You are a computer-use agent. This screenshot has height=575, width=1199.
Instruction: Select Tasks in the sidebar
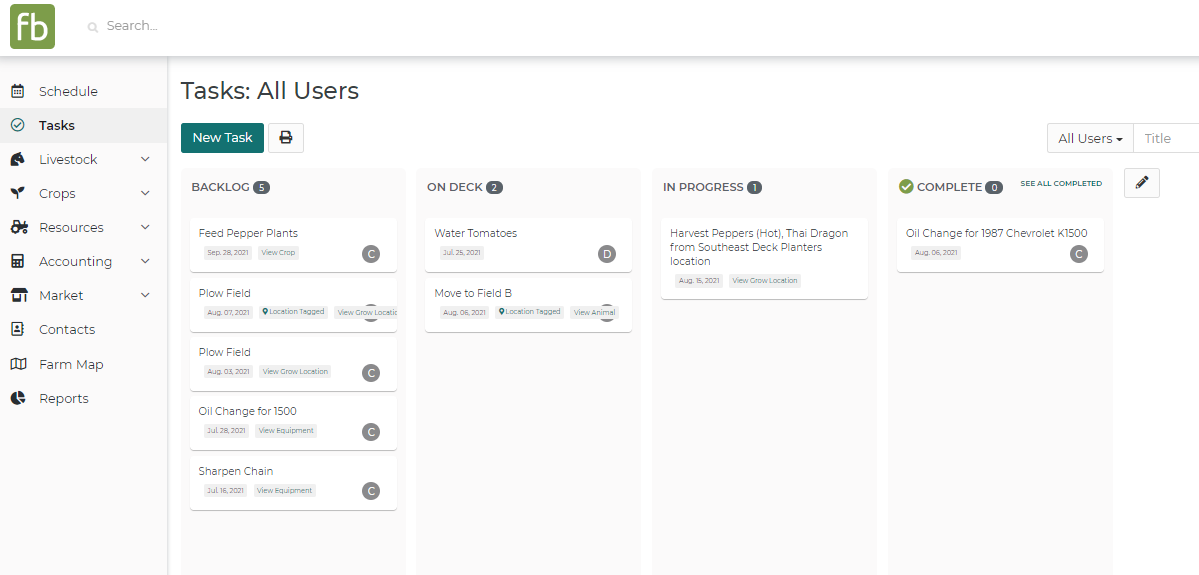tap(57, 125)
